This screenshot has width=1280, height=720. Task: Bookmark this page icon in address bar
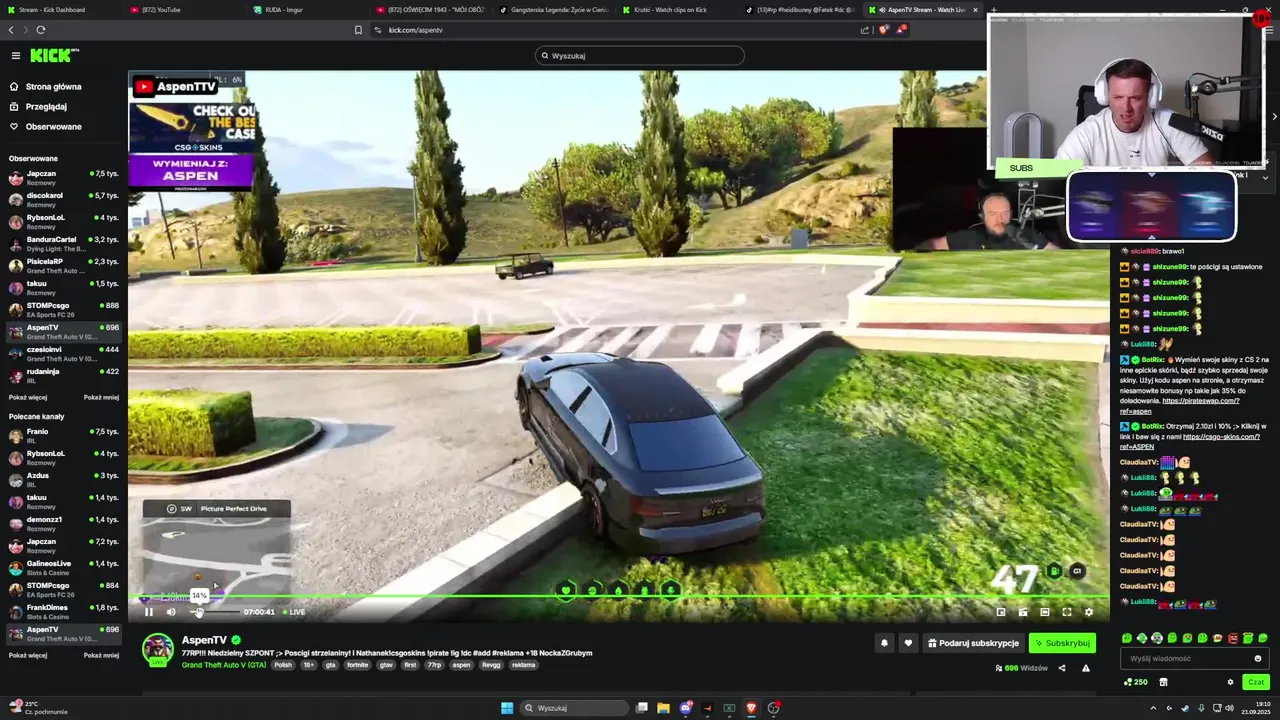pyautogui.click(x=358, y=30)
